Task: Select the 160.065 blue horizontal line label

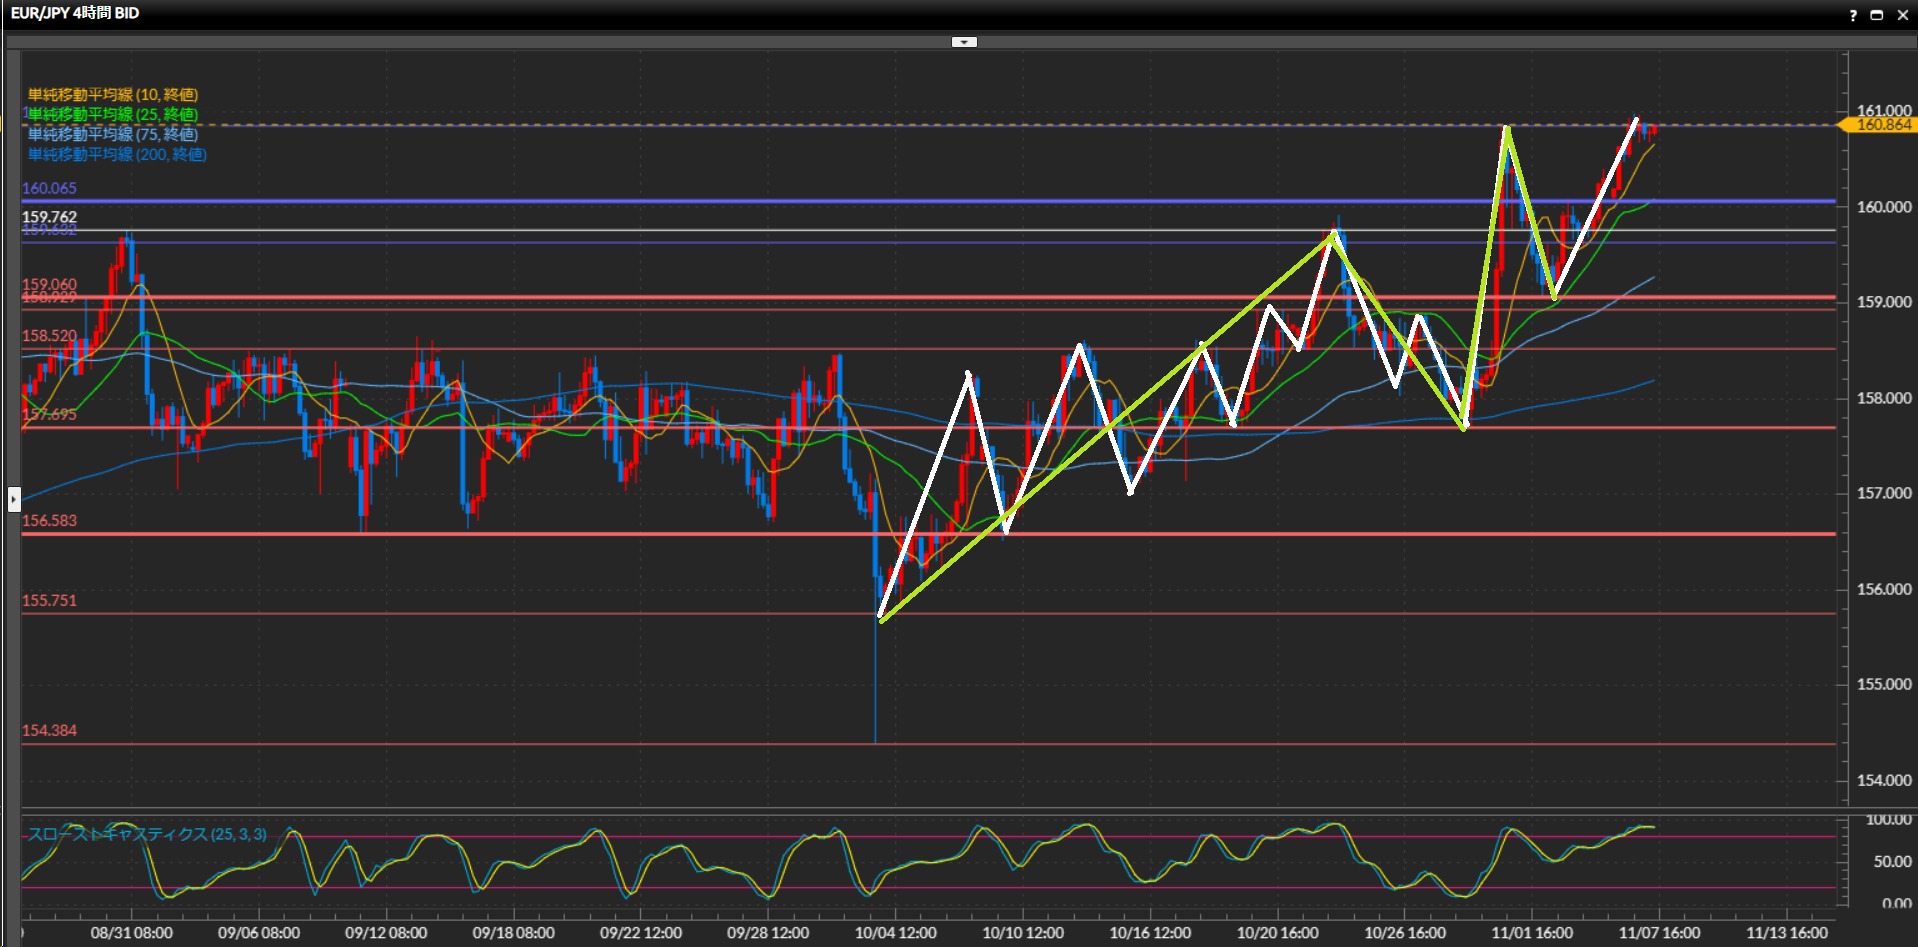Action: tap(49, 188)
